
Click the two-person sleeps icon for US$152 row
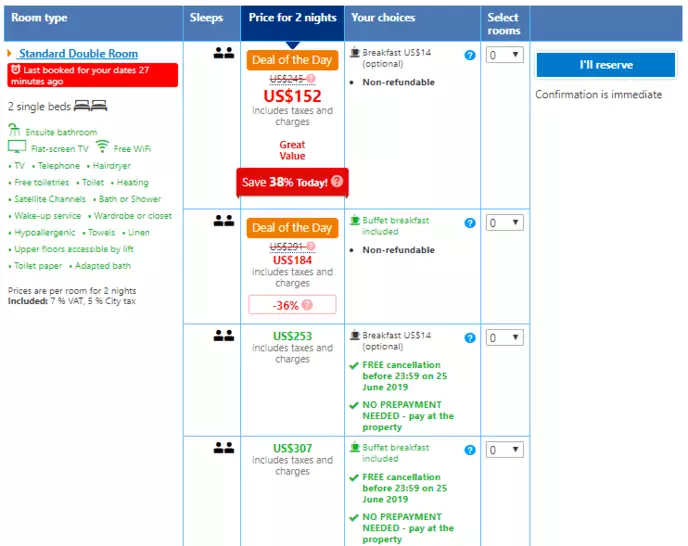[224, 53]
